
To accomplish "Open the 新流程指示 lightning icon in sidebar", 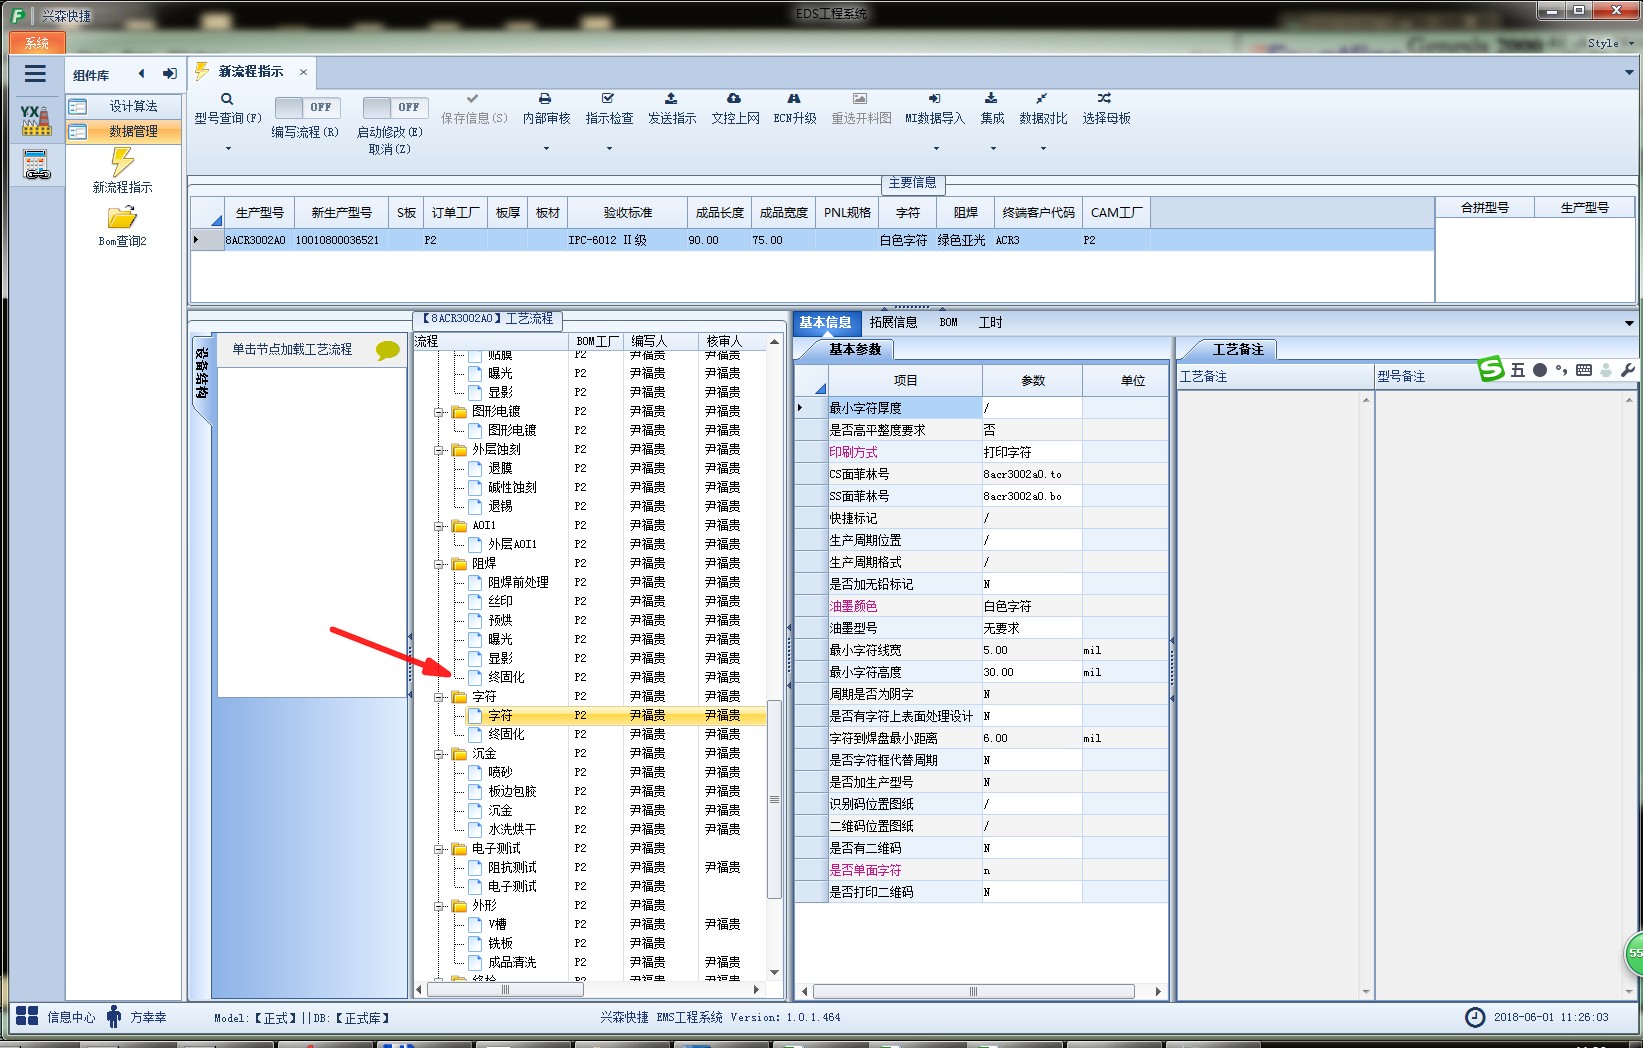I will [x=122, y=161].
